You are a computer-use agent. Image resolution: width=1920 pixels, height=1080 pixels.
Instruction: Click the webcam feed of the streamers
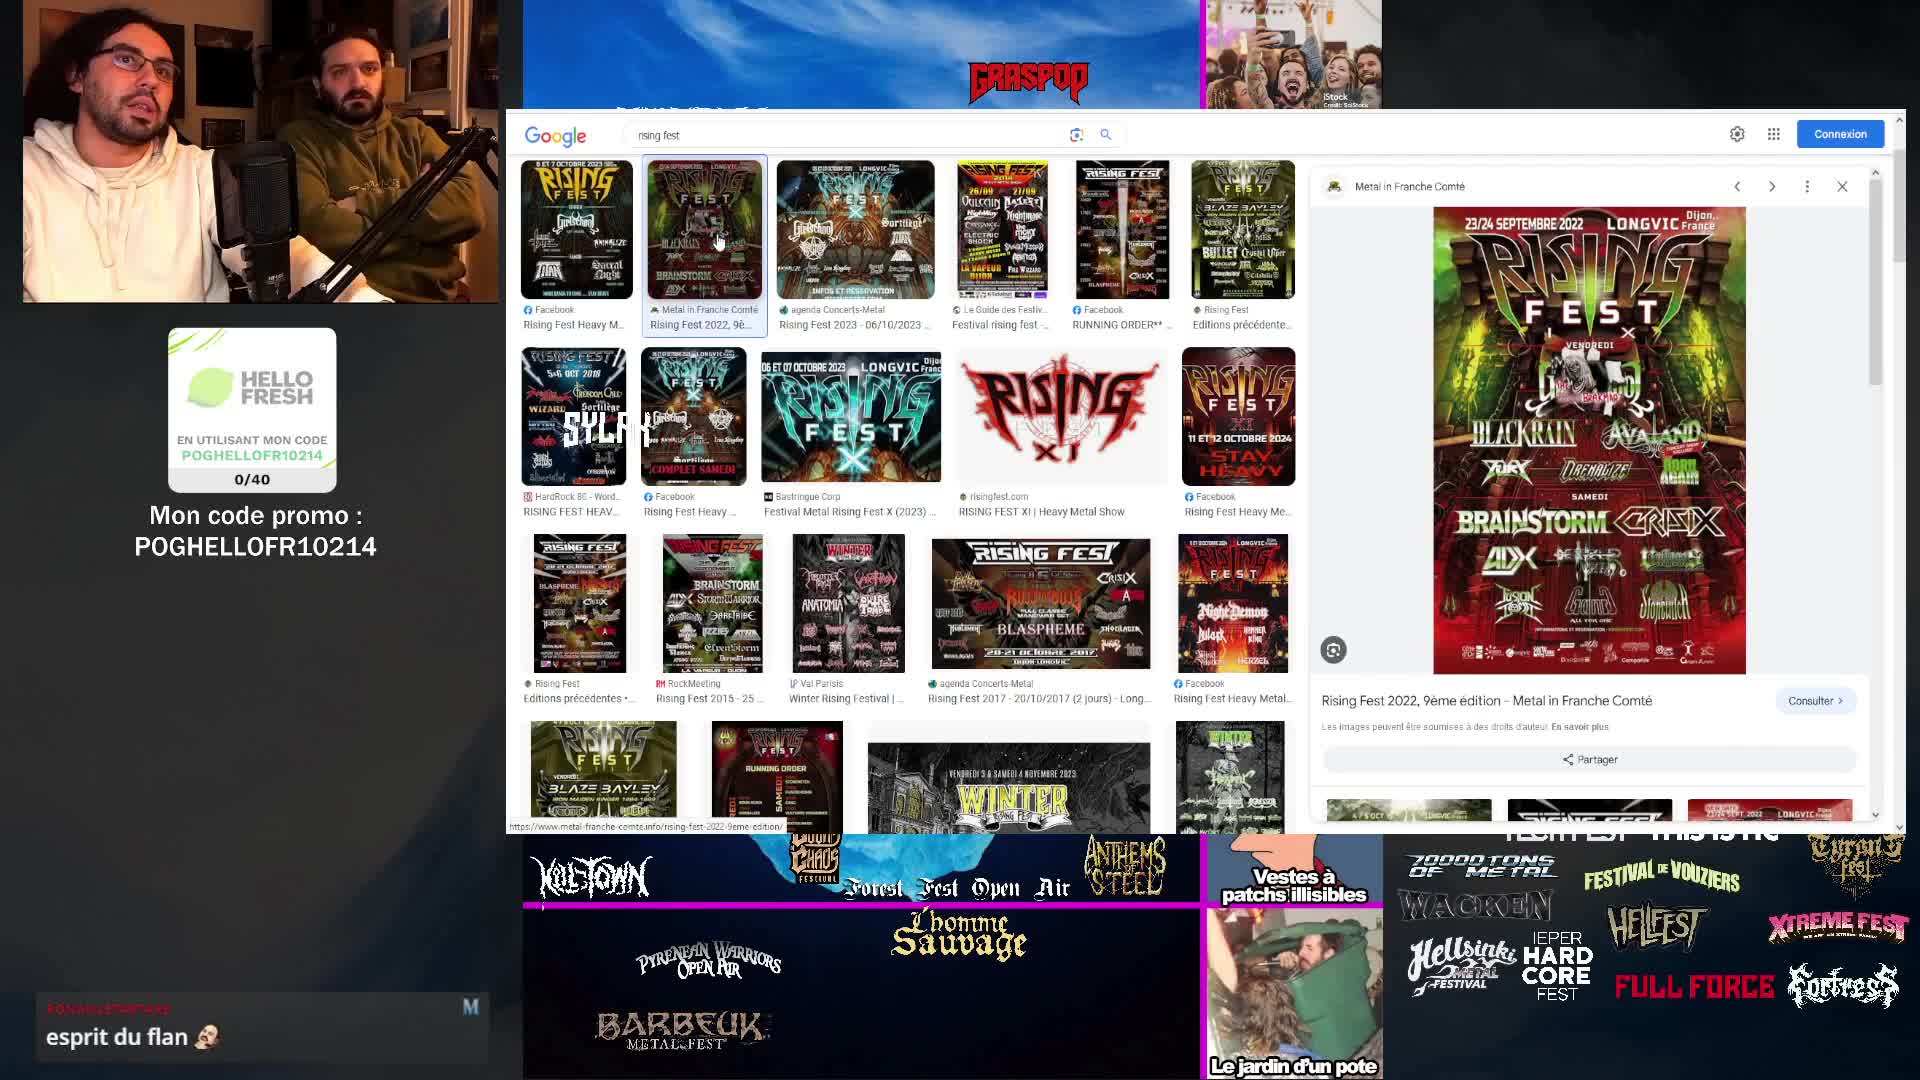[261, 151]
